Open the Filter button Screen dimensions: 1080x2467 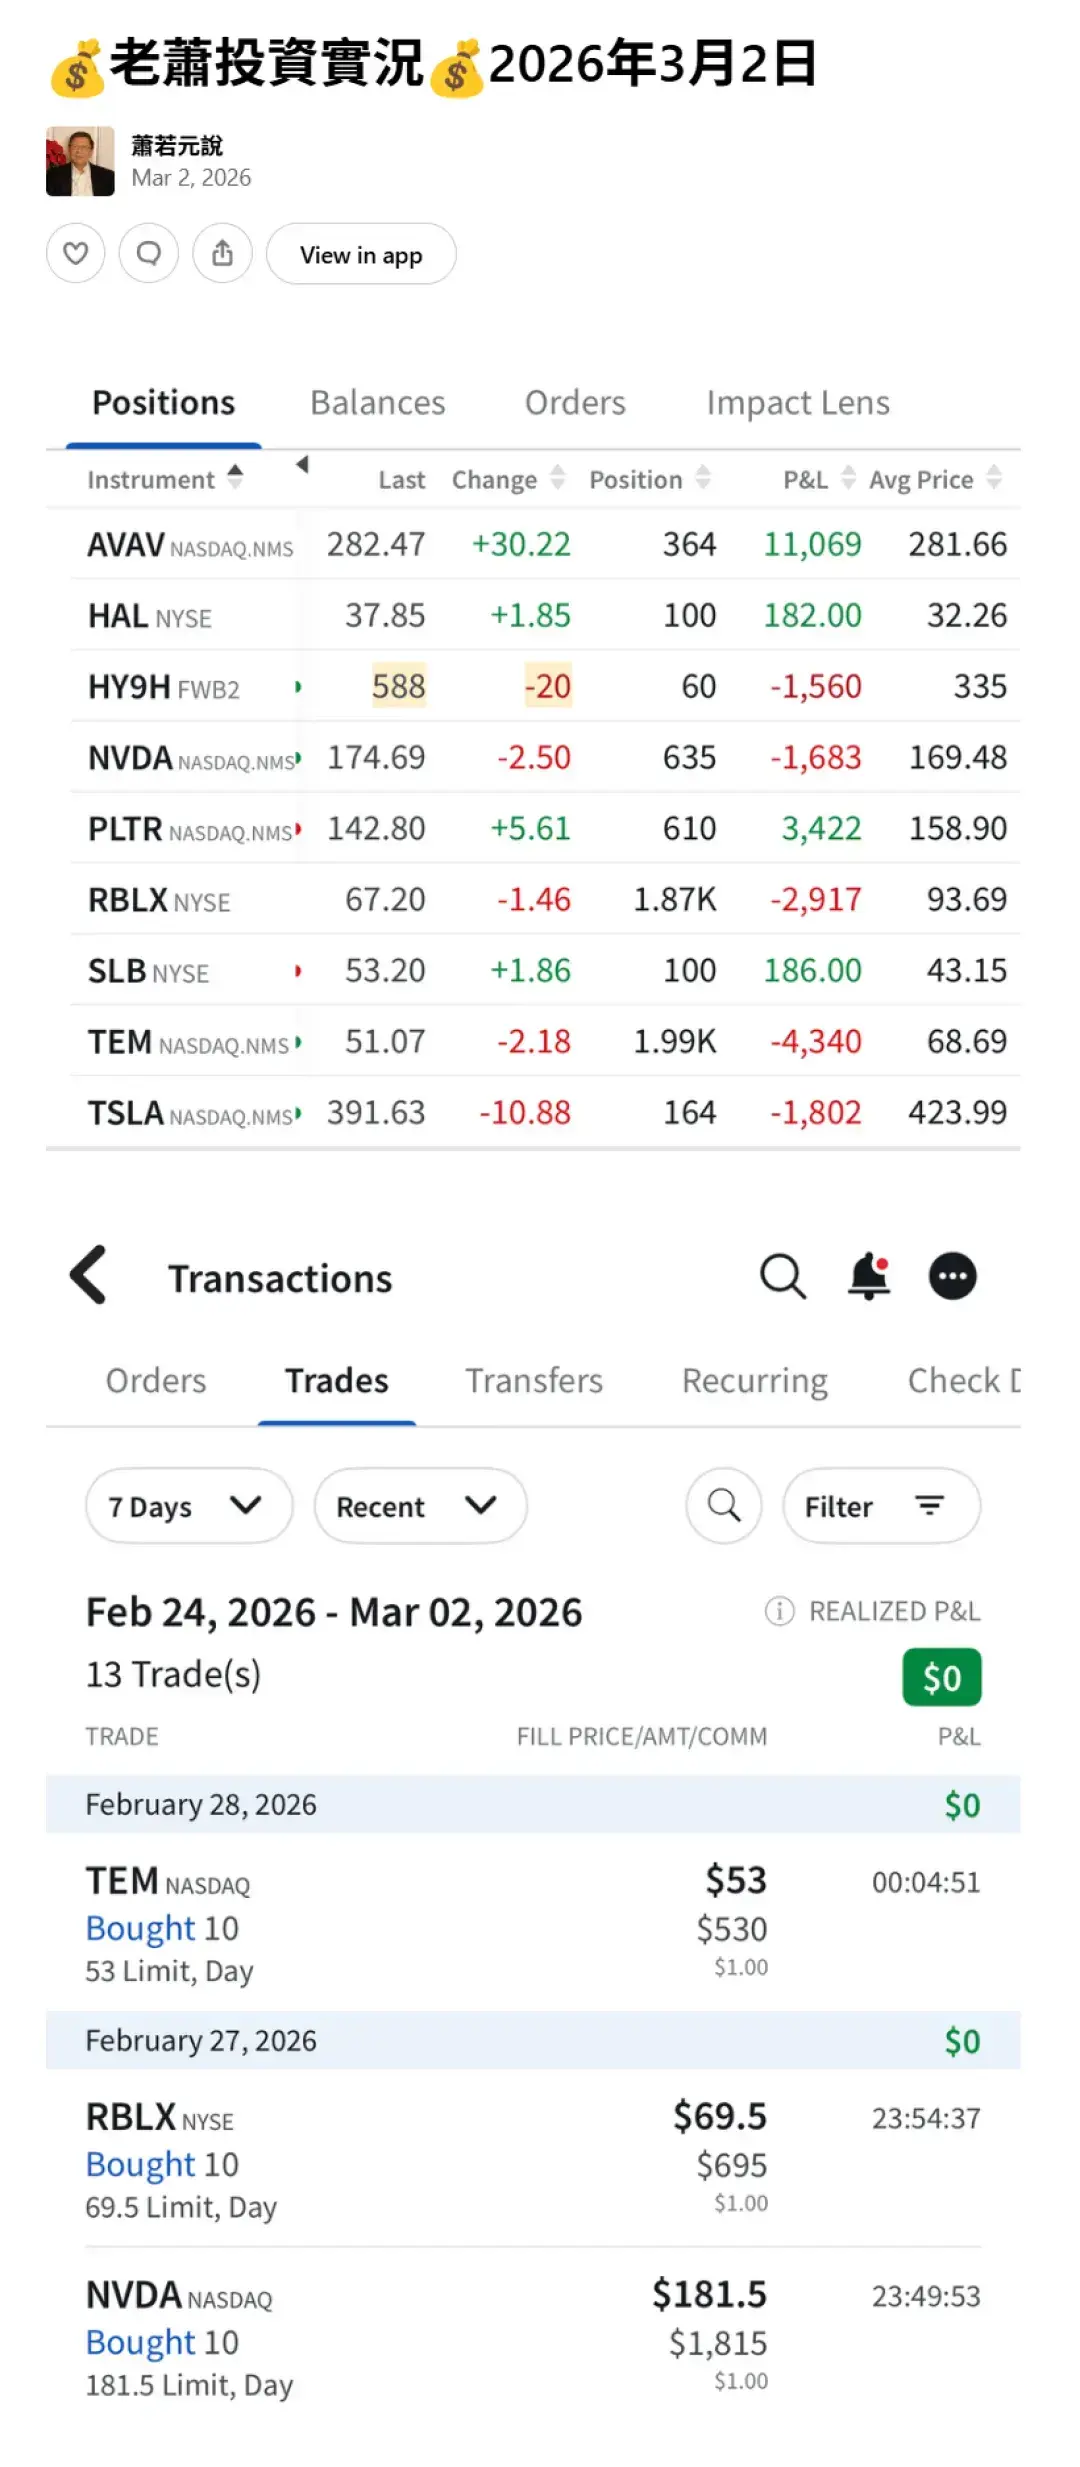(x=880, y=1505)
